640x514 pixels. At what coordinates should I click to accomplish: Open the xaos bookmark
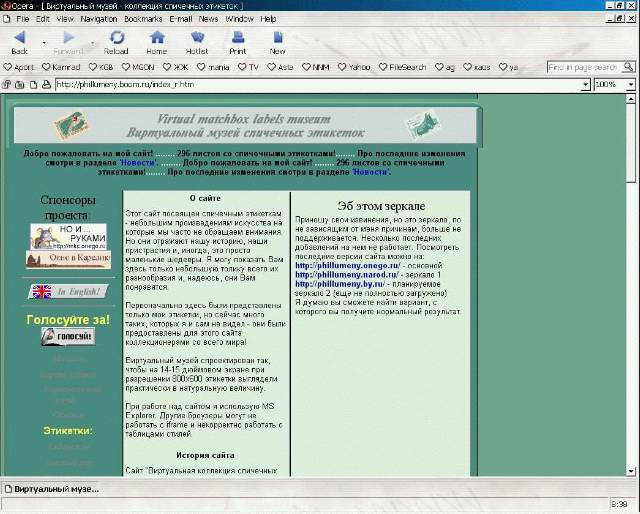pyautogui.click(x=477, y=67)
